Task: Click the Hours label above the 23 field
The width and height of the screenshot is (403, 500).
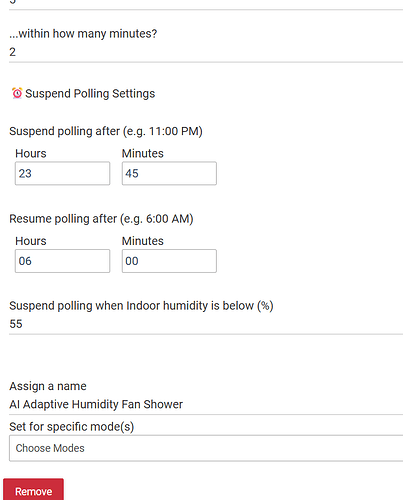Action: pyautogui.click(x=31, y=153)
